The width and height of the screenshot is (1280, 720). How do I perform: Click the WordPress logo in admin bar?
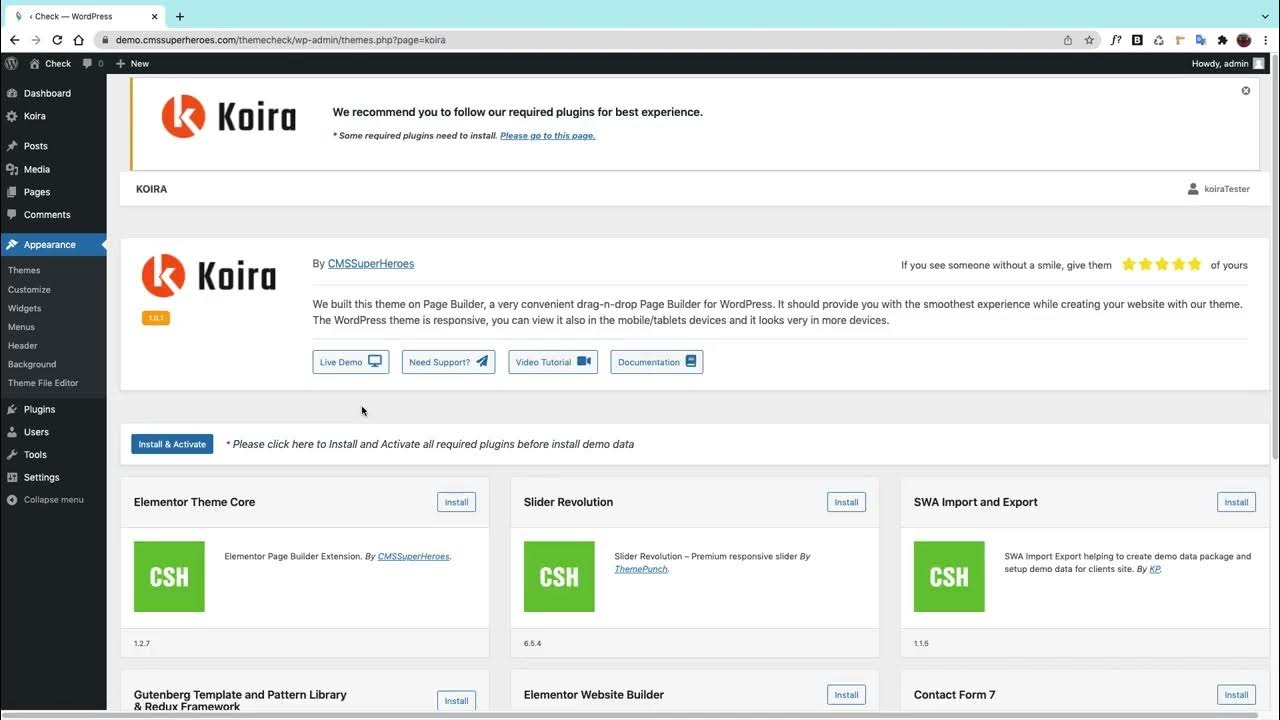click(11, 63)
